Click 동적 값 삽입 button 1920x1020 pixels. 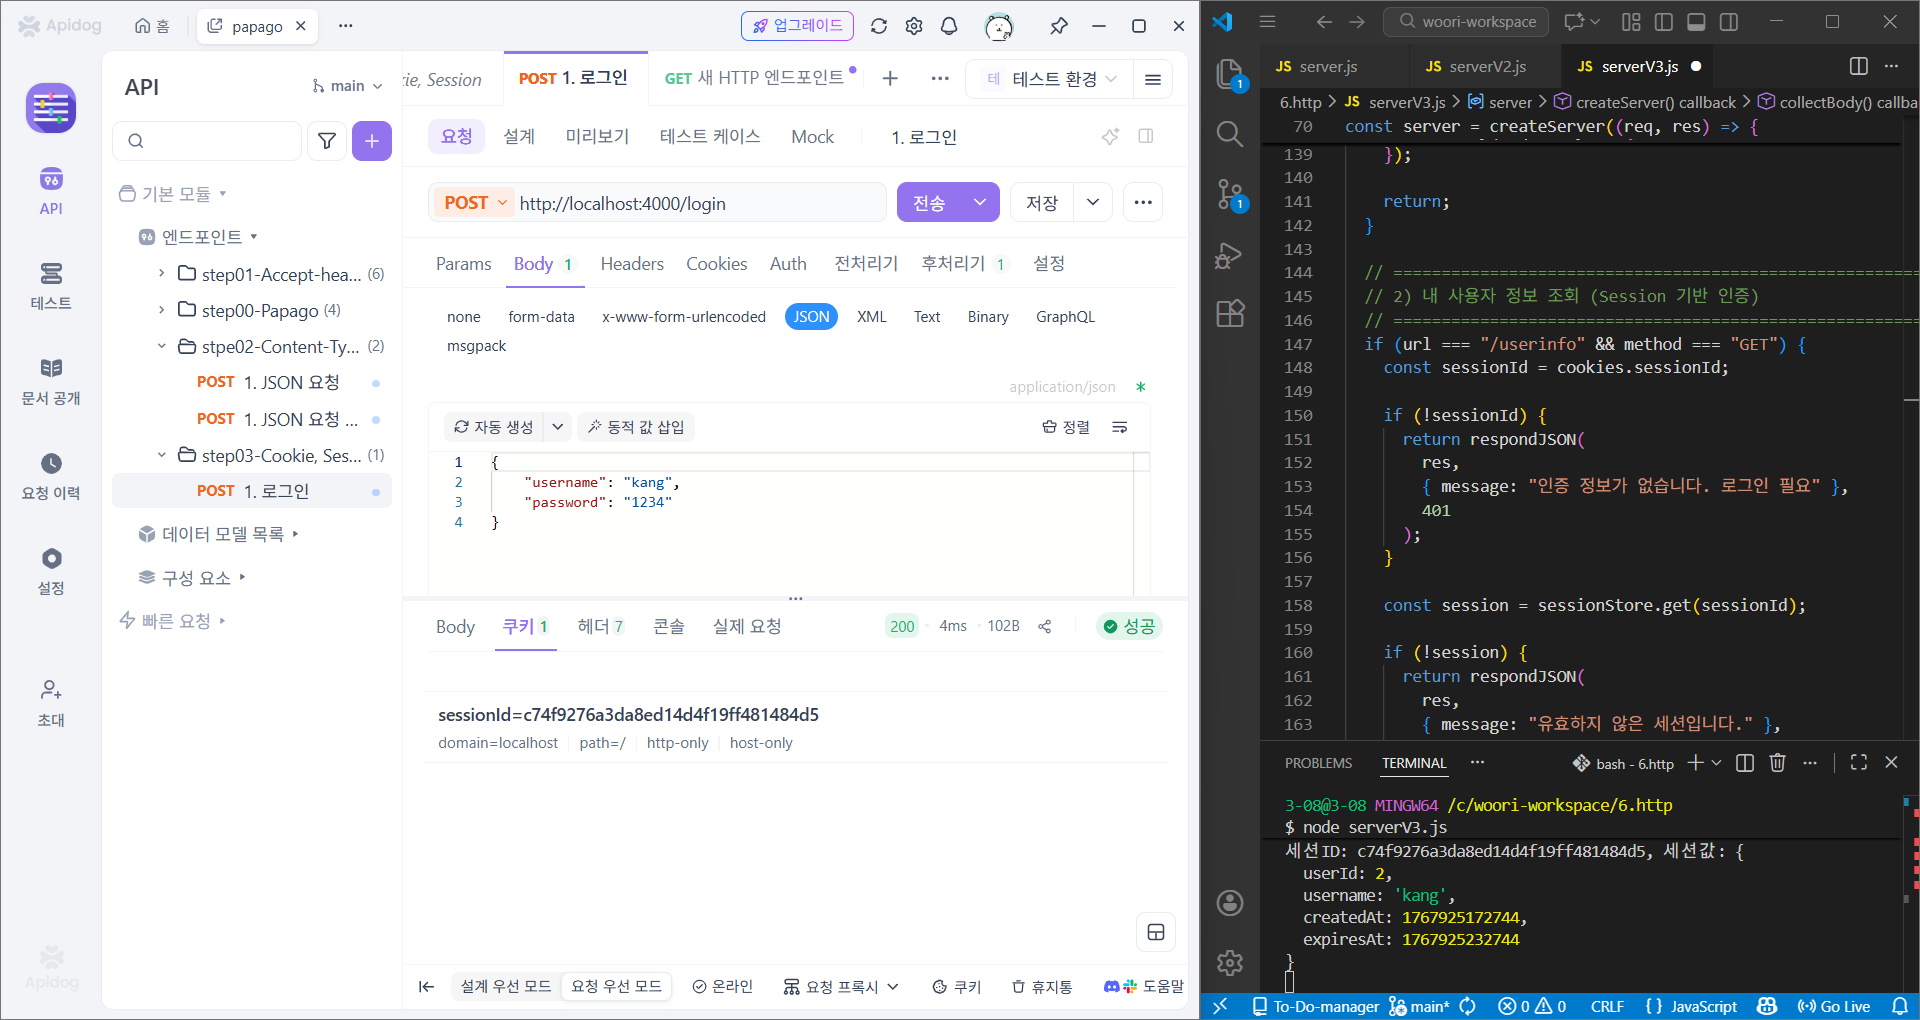coord(636,427)
